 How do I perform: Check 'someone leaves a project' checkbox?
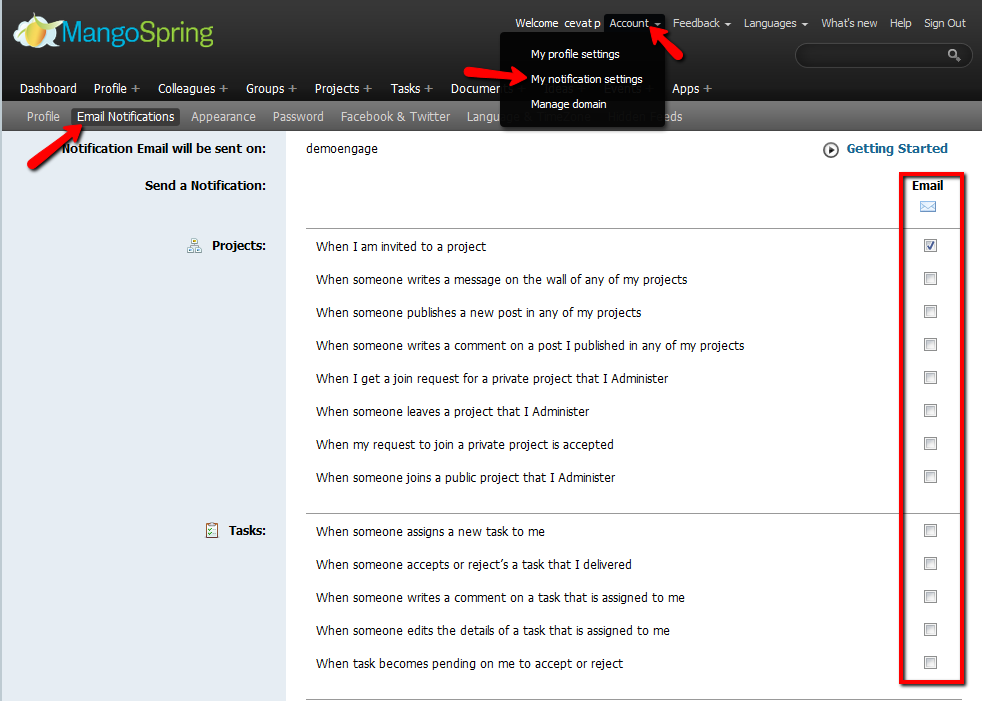[931, 411]
